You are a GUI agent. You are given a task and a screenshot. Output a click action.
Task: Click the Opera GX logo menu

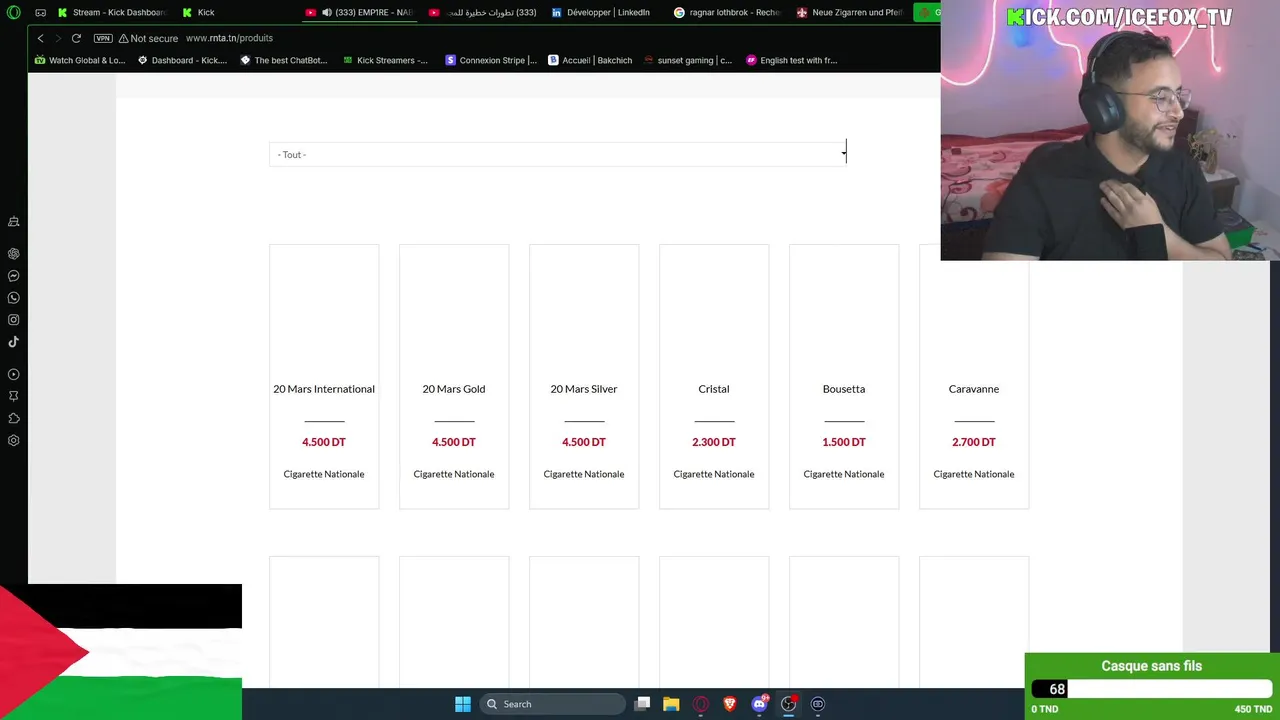click(x=13, y=13)
